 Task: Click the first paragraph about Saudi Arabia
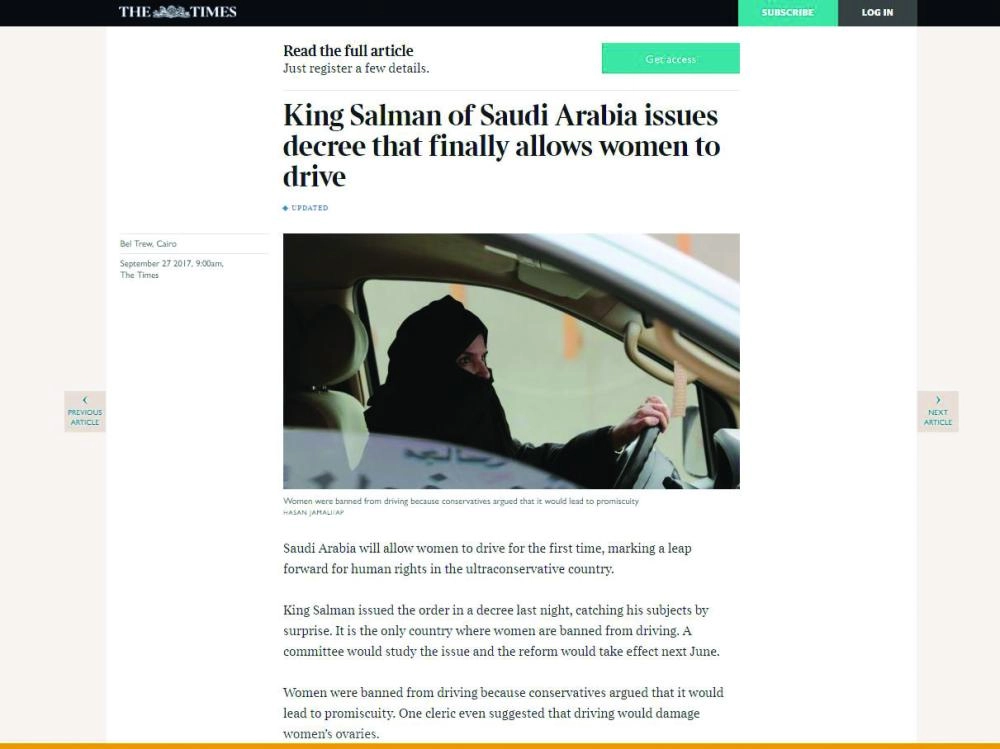pos(487,558)
